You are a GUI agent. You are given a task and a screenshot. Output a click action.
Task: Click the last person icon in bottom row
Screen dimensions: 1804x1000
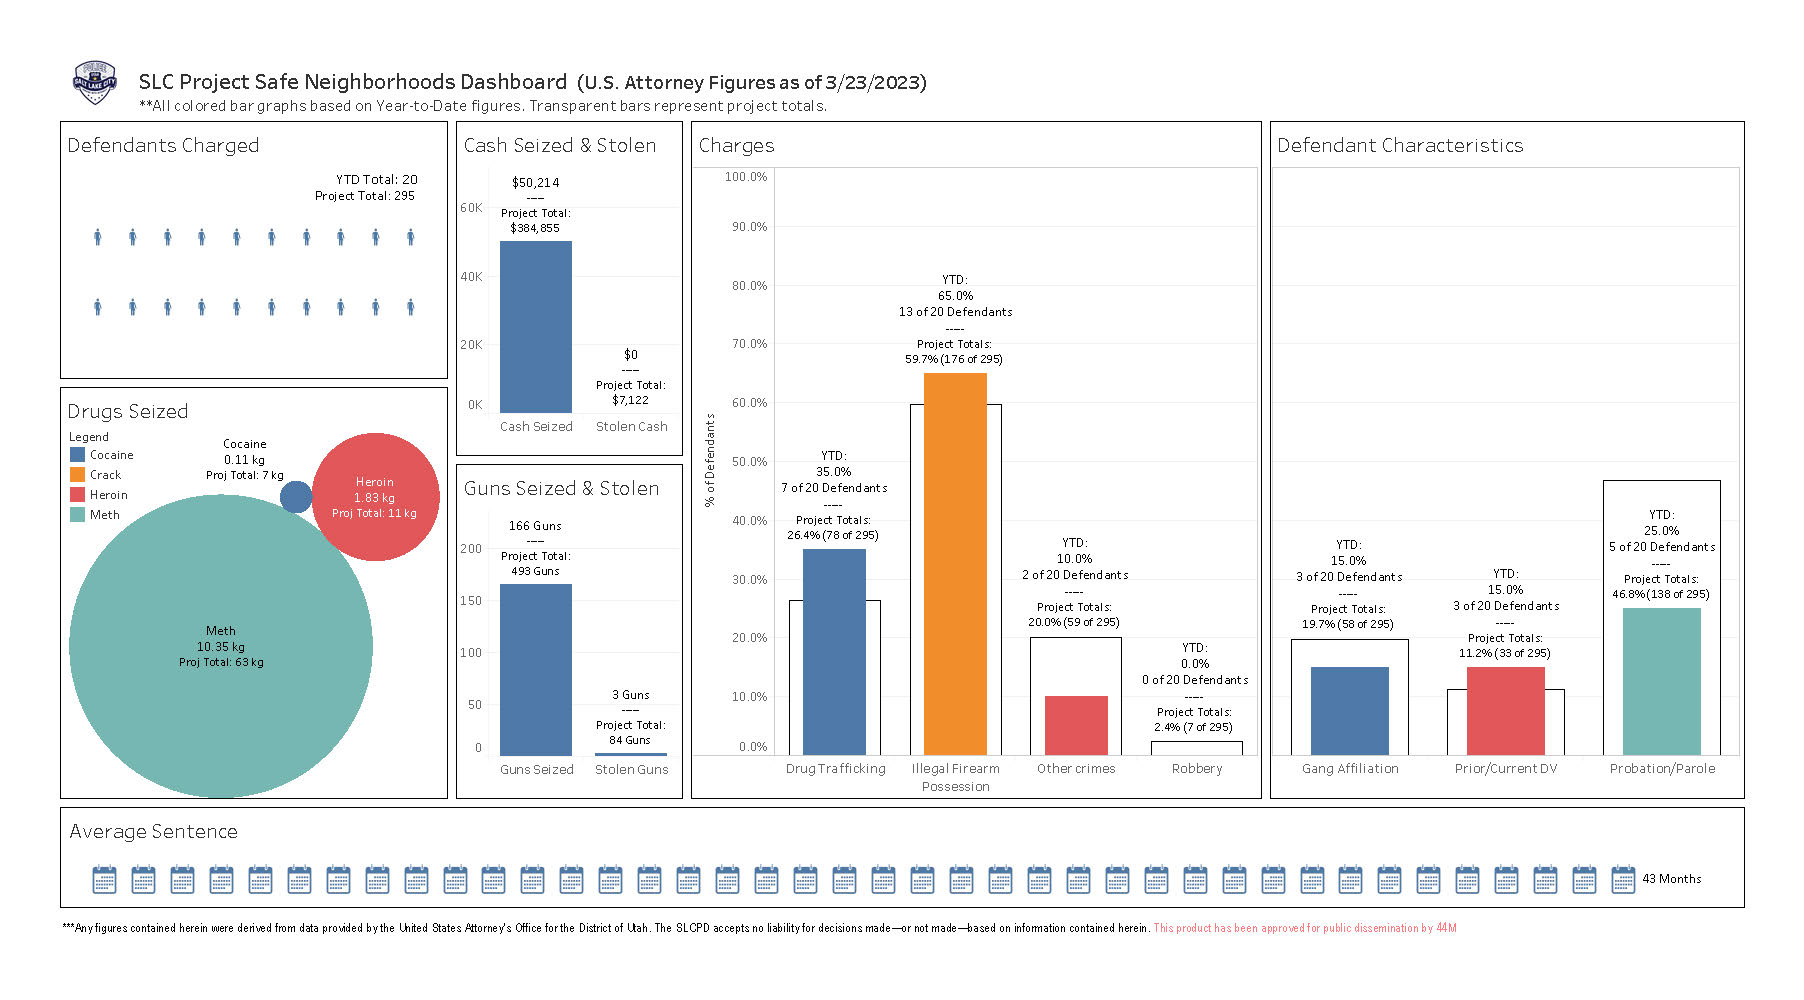tap(411, 307)
